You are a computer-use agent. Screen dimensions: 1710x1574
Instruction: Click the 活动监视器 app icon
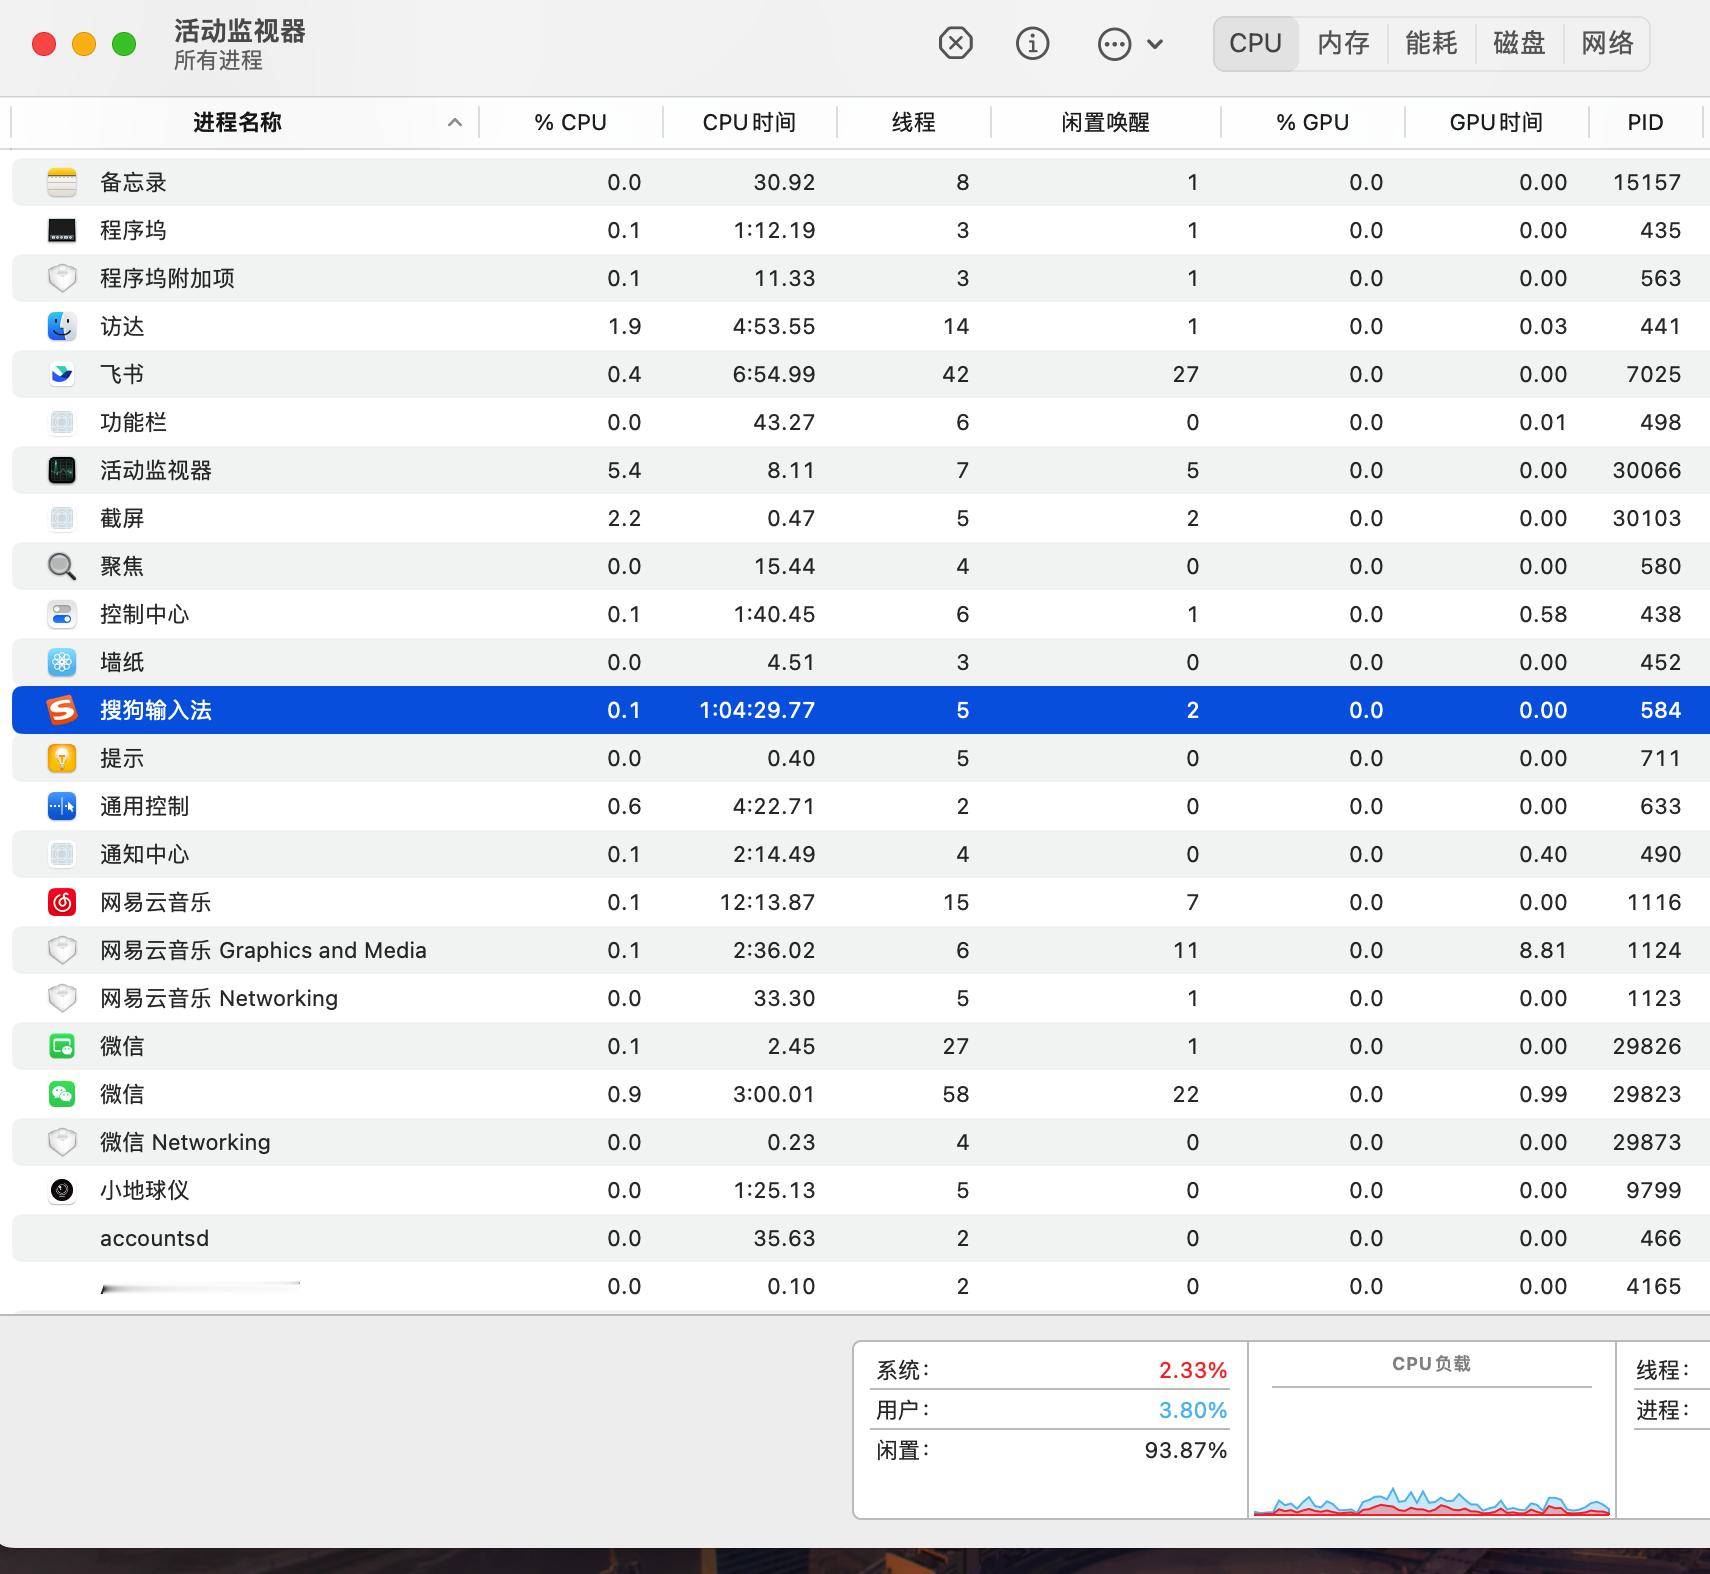62,470
